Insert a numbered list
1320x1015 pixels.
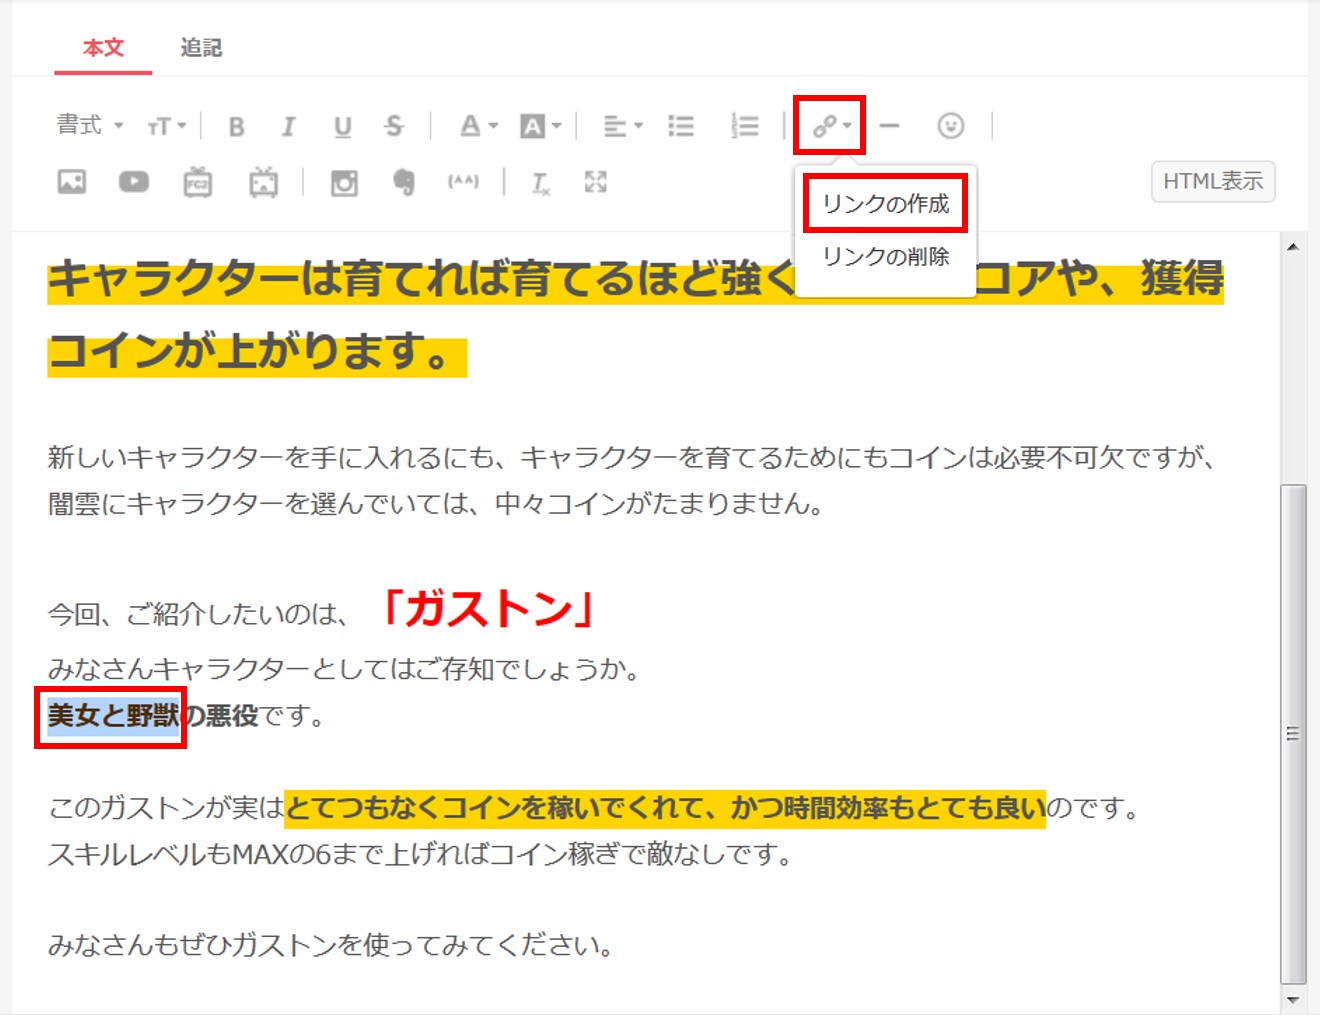[x=744, y=126]
